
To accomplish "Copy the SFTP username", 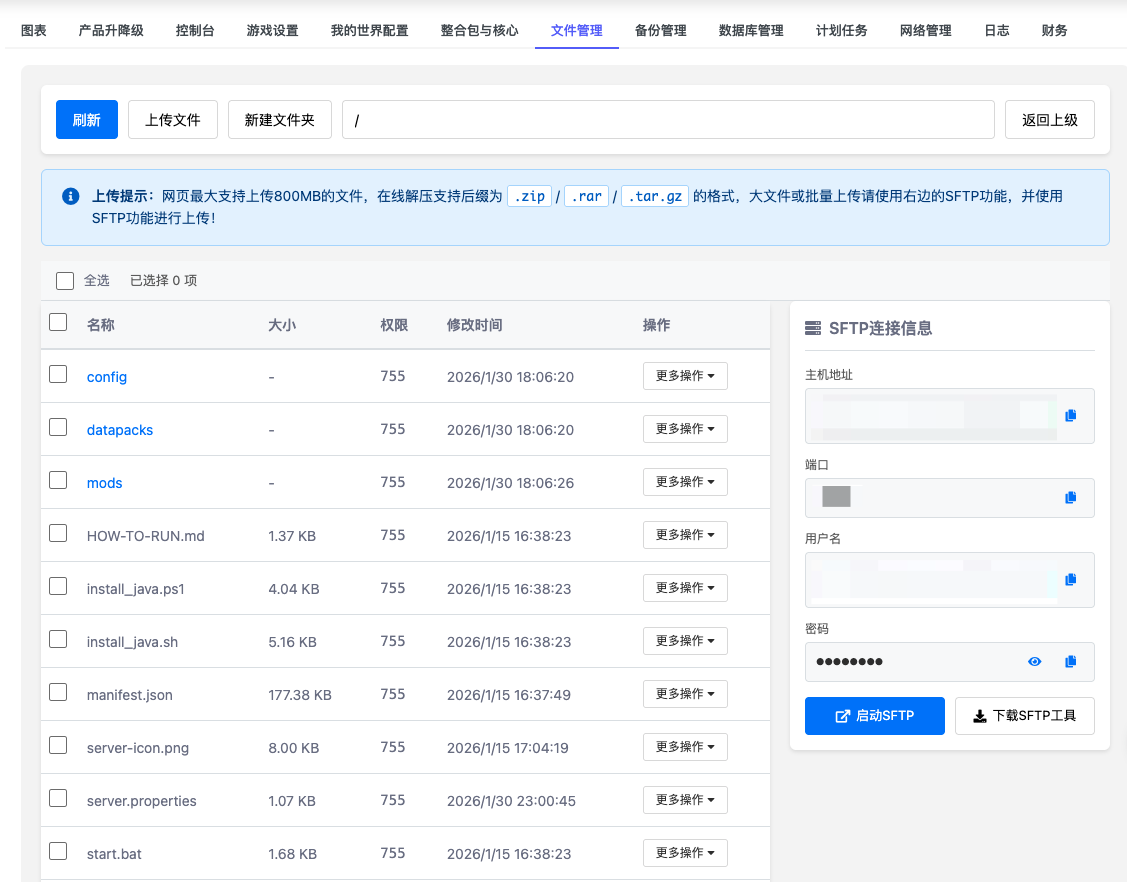I will [x=1071, y=579].
